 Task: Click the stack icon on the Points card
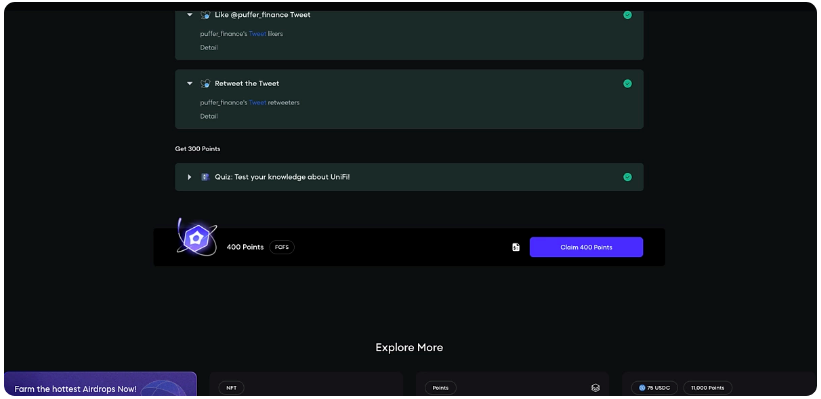pos(595,388)
